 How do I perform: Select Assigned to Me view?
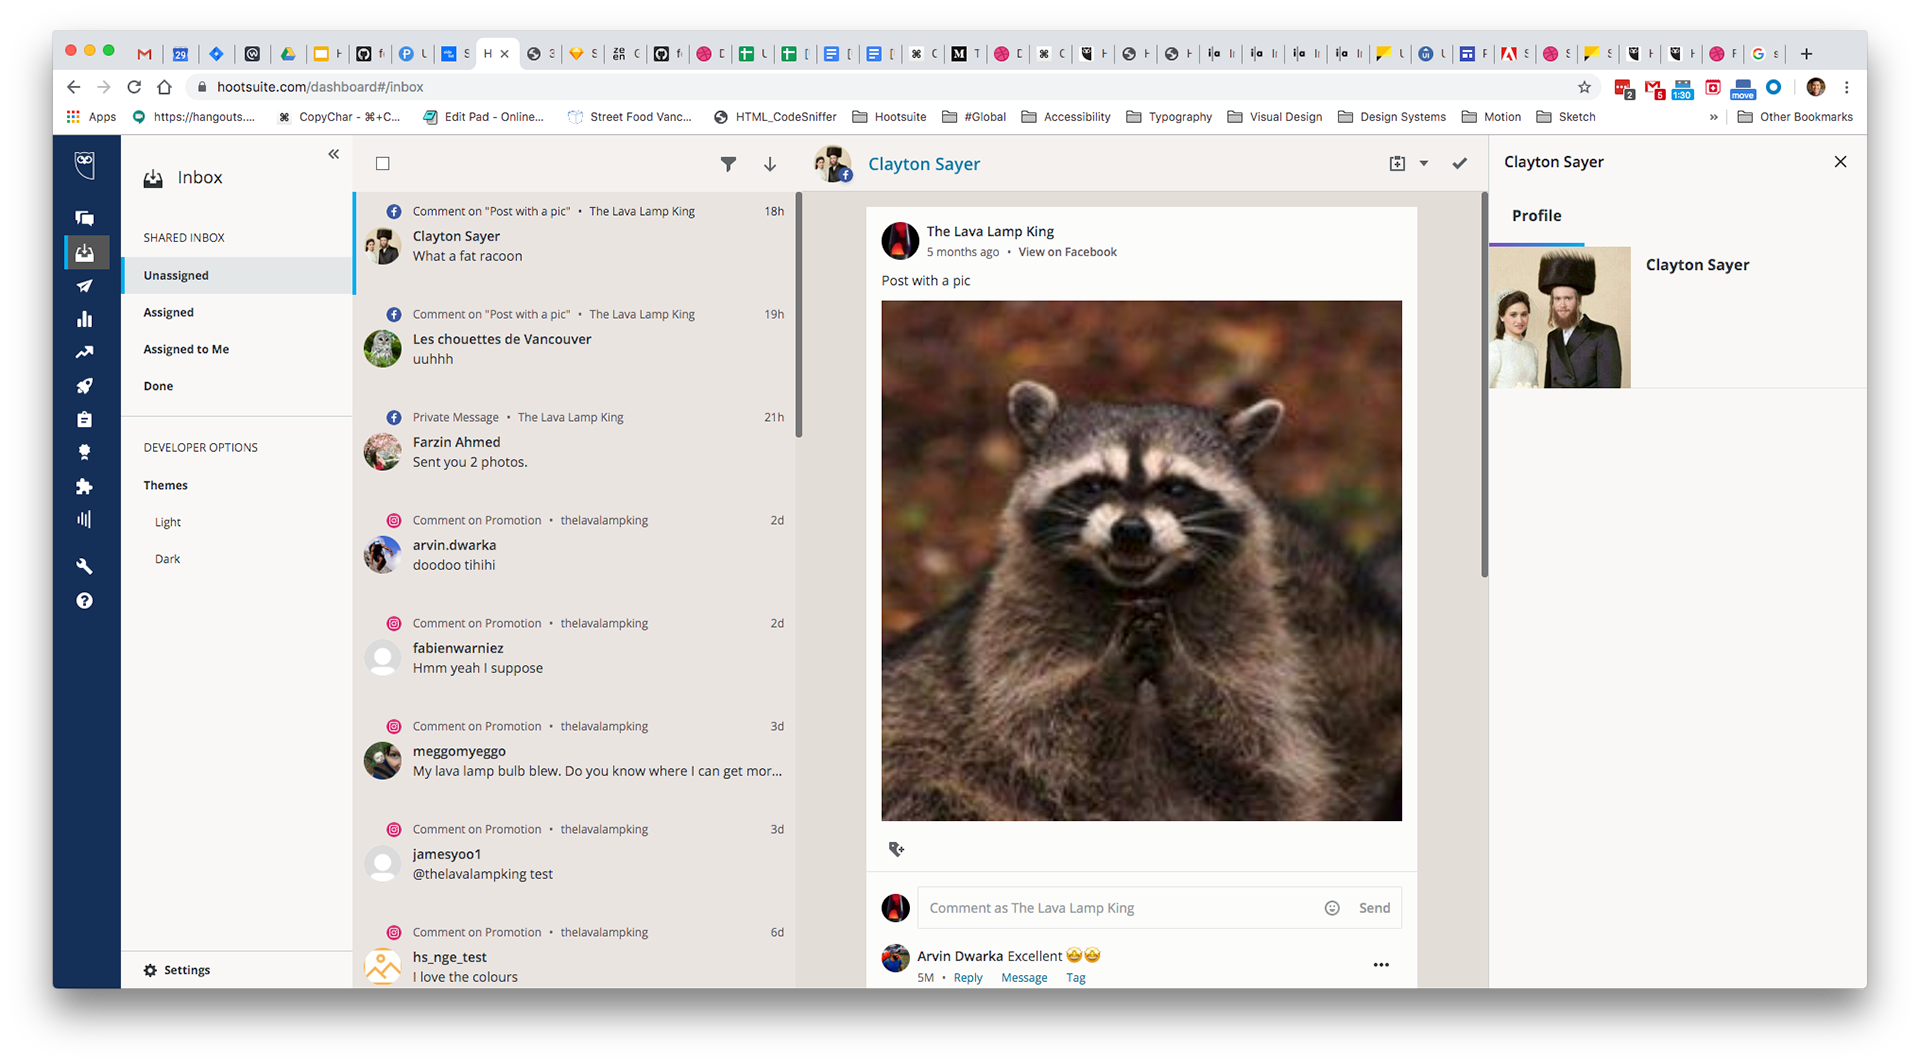coord(238,349)
